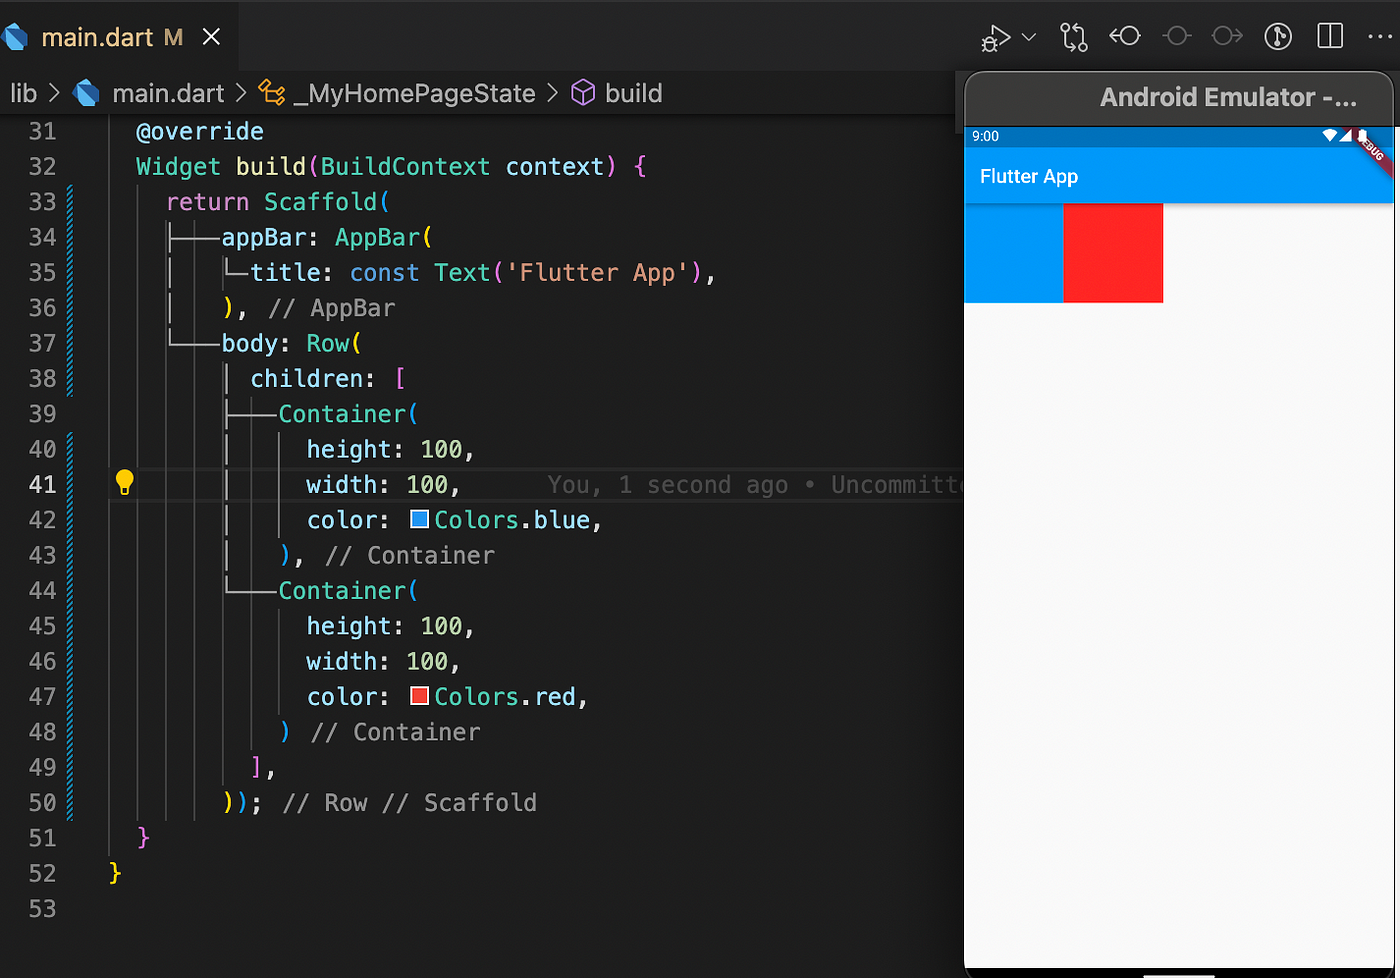
Task: Click 'Colors.red' text on line 47
Action: tap(504, 696)
